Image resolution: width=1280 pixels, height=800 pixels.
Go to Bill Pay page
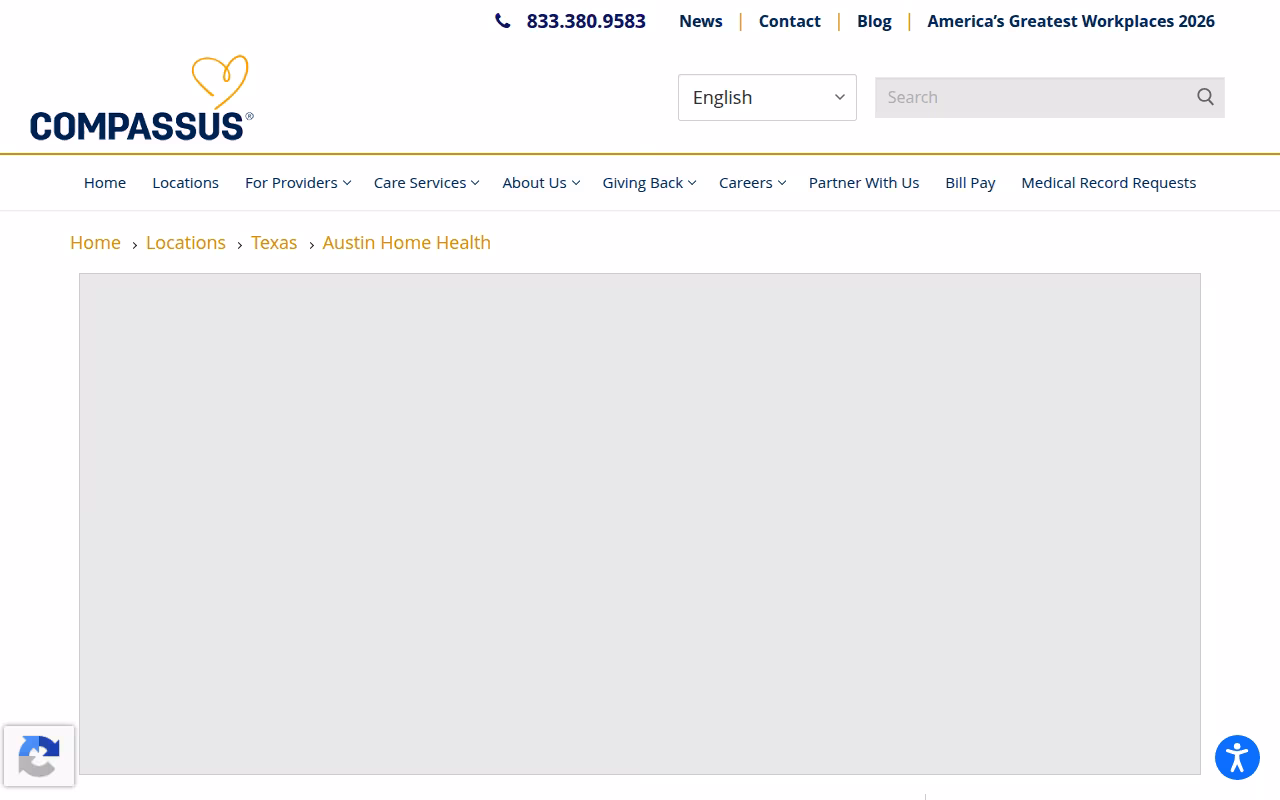click(970, 182)
